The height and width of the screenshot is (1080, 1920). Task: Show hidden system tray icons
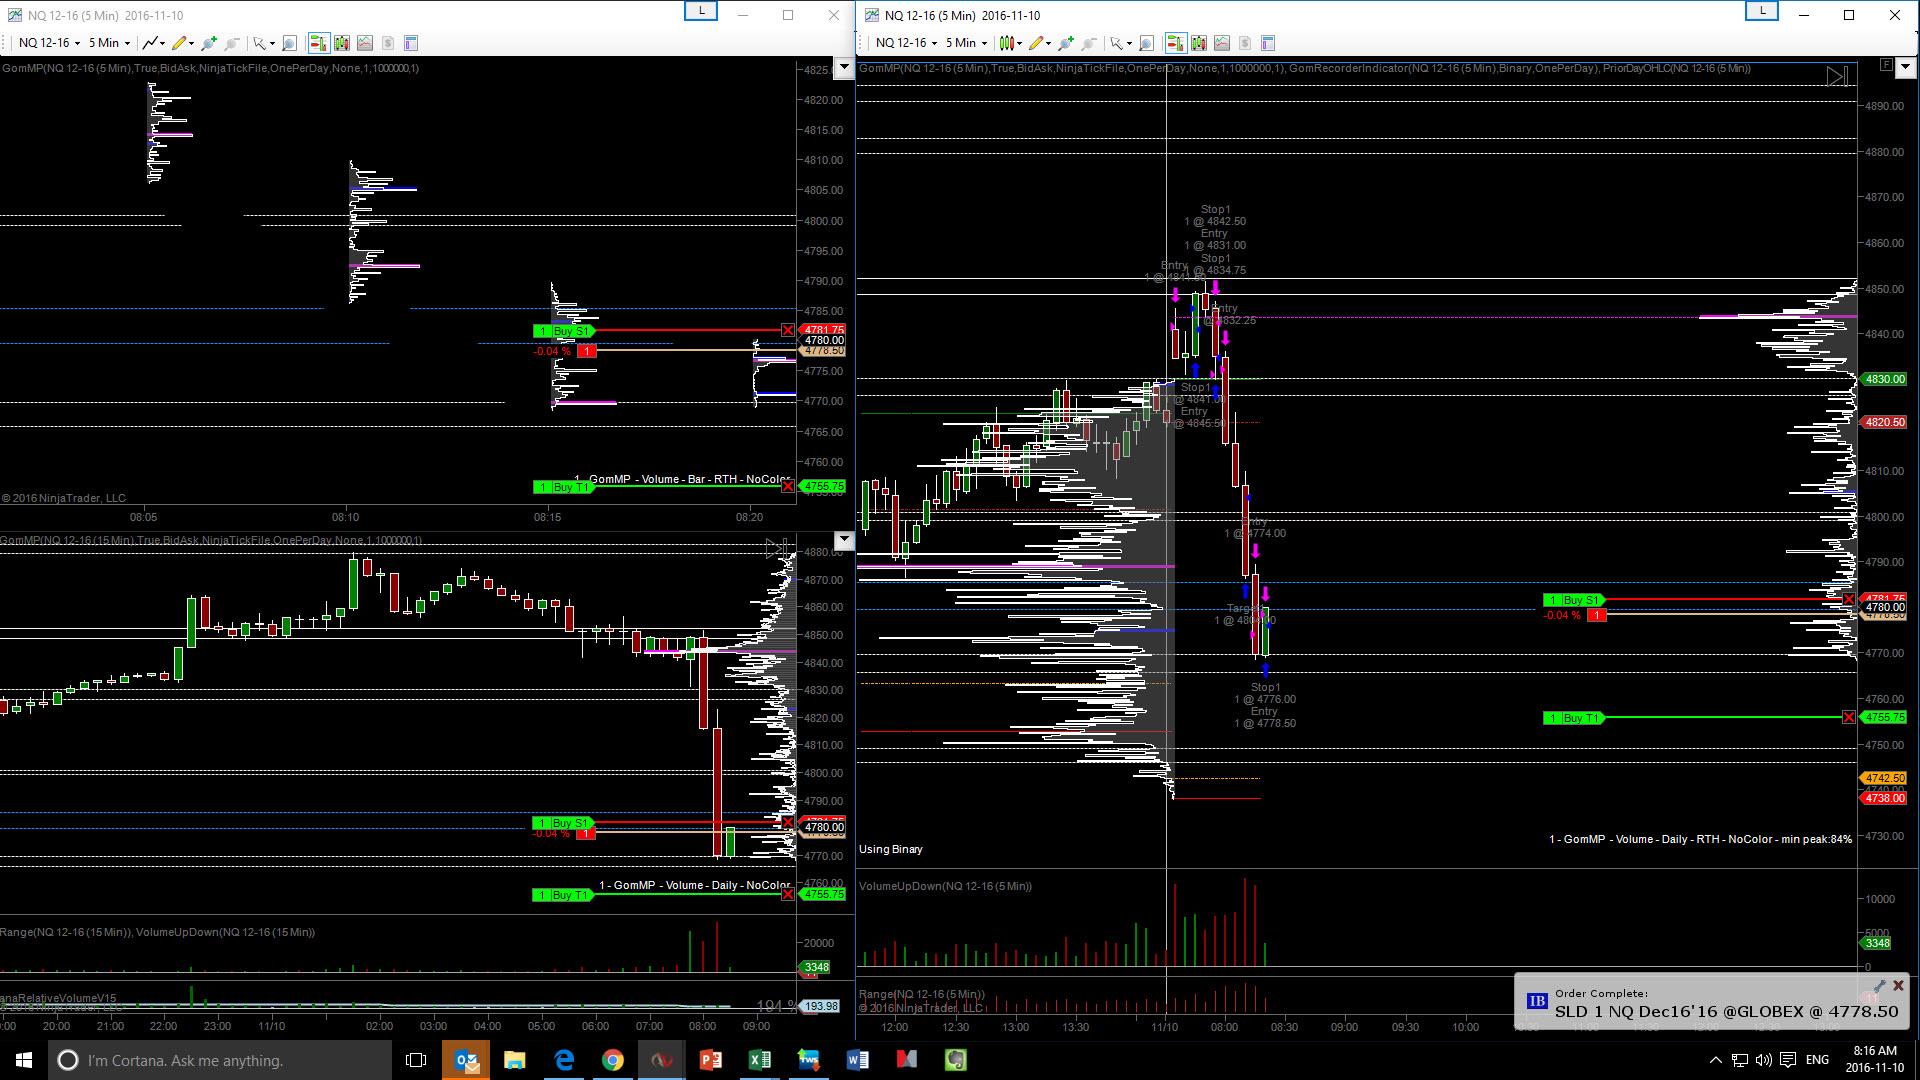coord(1716,1060)
